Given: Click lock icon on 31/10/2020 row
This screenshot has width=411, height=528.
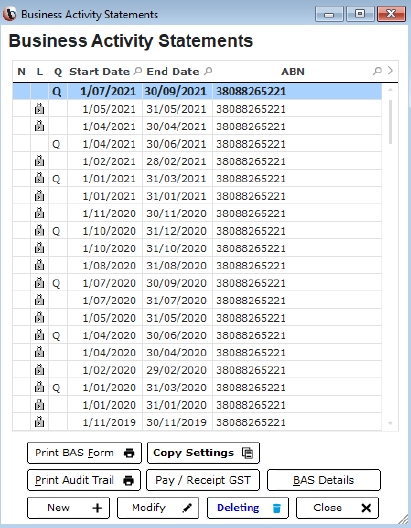Looking at the screenshot, I should pyautogui.click(x=39, y=248).
